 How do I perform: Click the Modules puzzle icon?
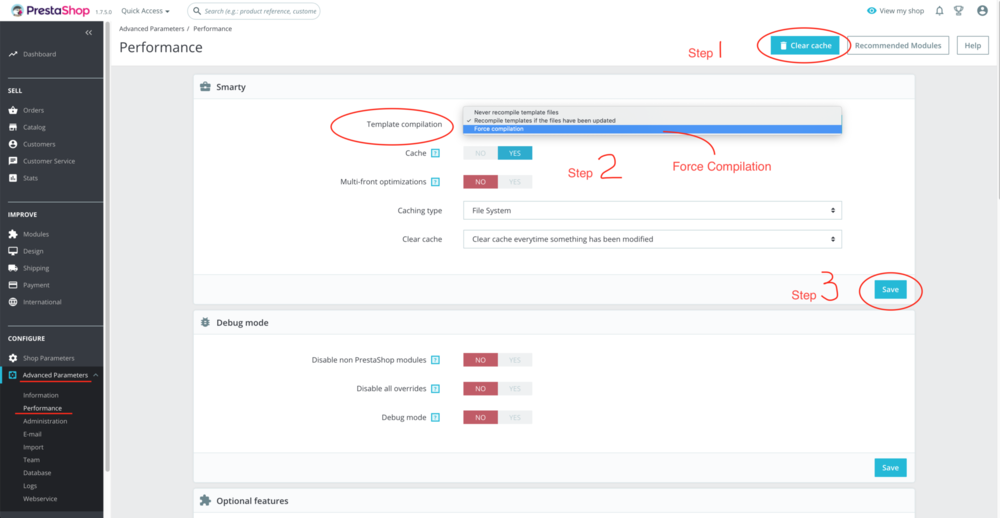pos(13,234)
